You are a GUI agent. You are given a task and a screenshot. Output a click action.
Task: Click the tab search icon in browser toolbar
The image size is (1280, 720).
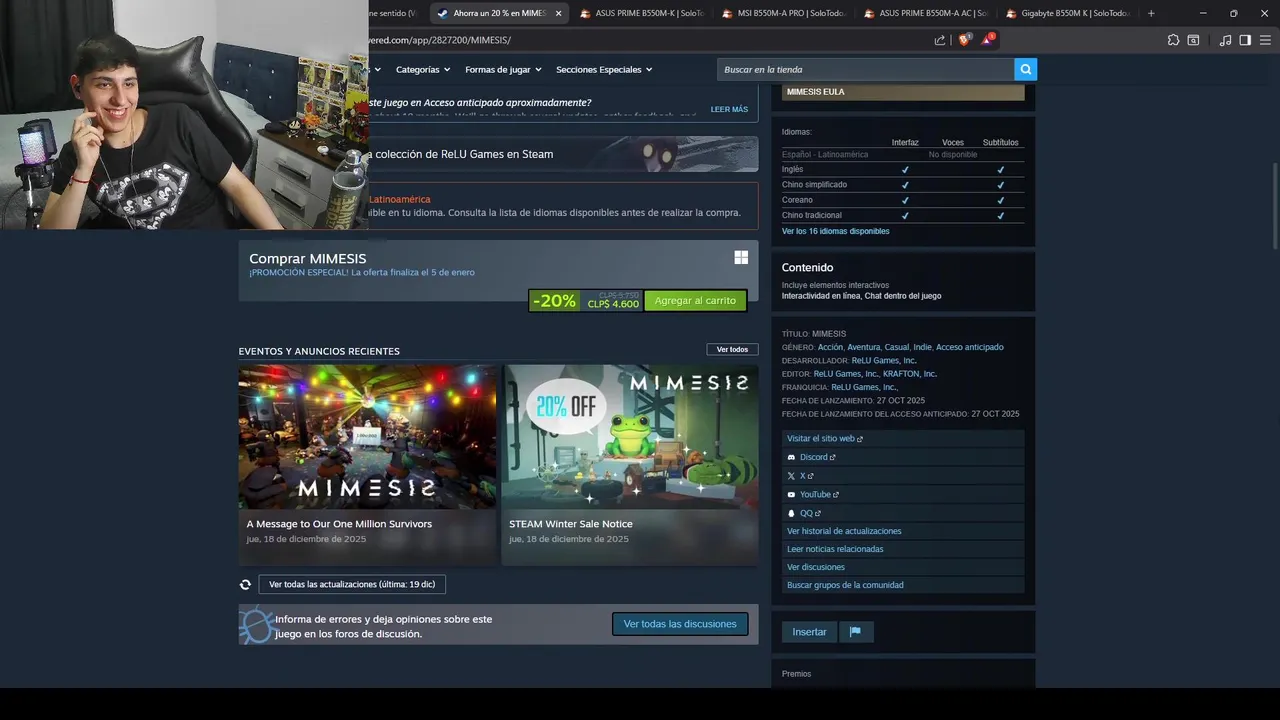(1193, 40)
